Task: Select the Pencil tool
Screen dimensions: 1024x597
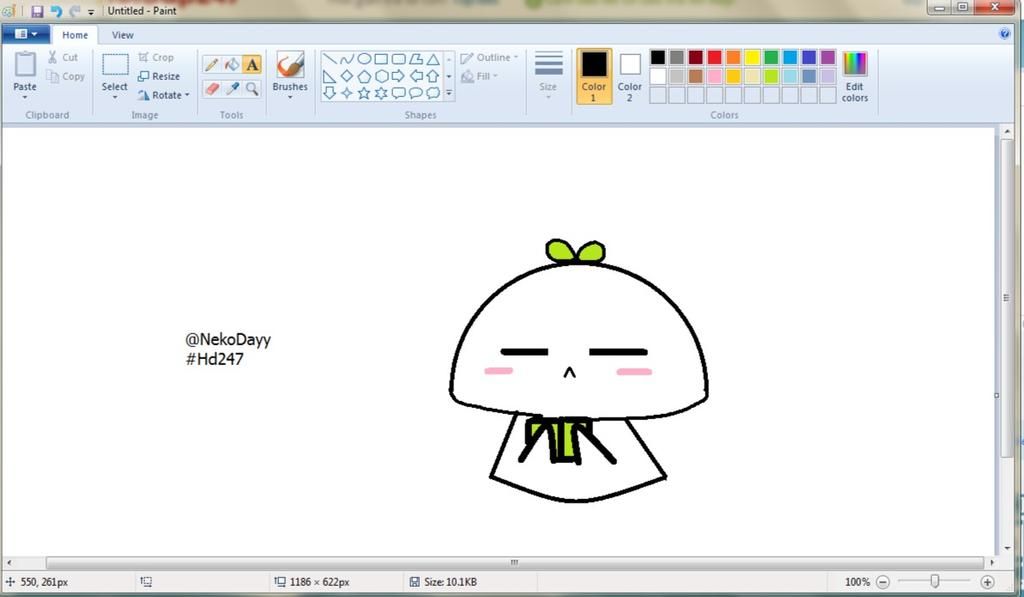Action: [x=211, y=64]
